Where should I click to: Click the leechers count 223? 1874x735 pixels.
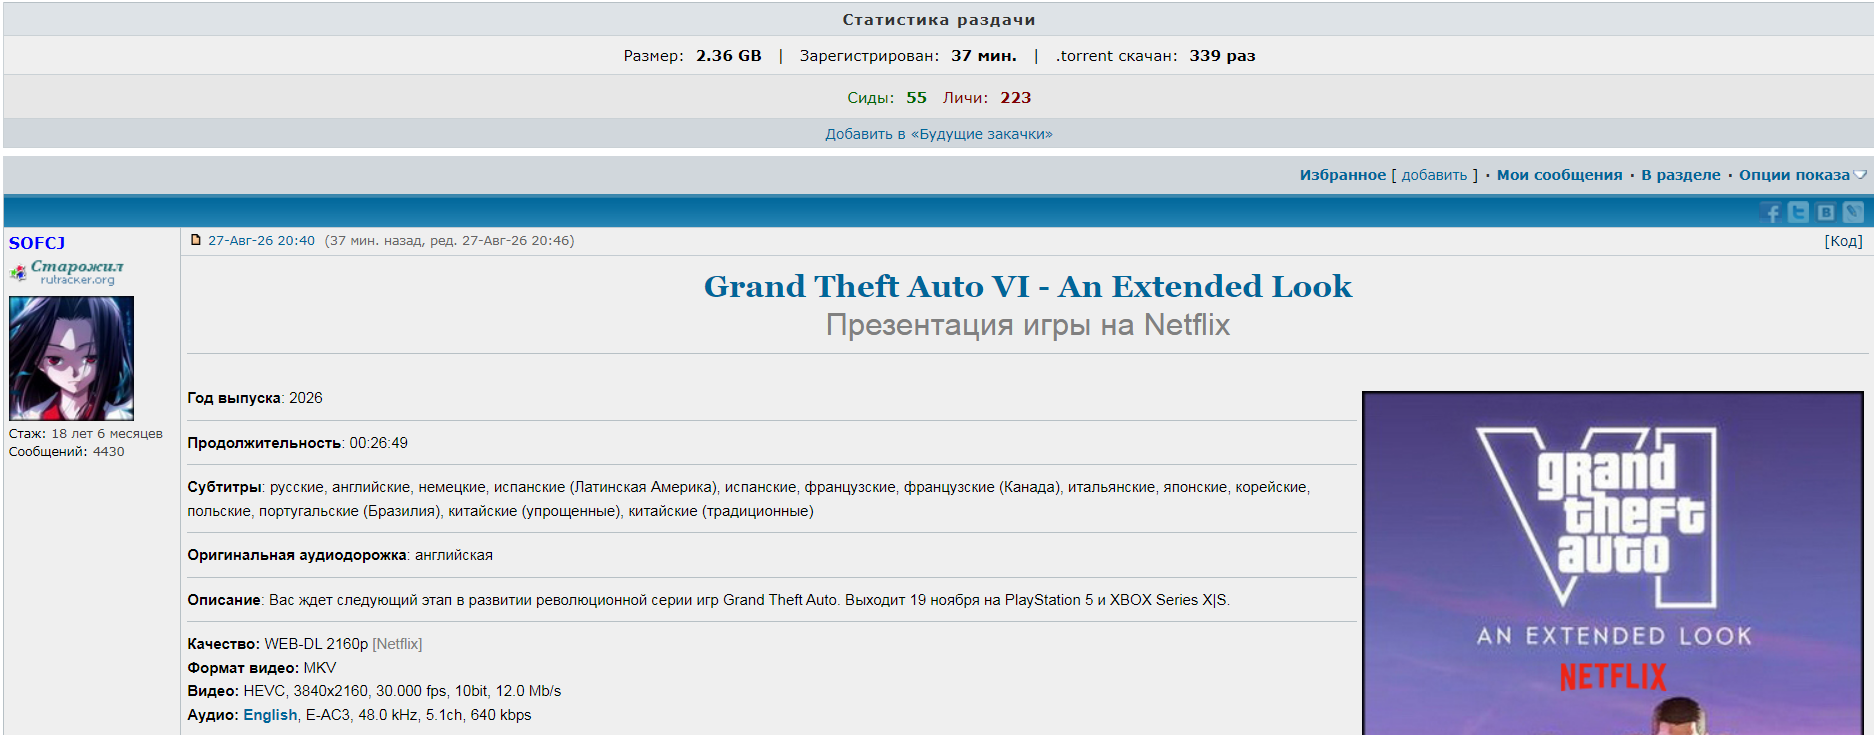[1015, 98]
